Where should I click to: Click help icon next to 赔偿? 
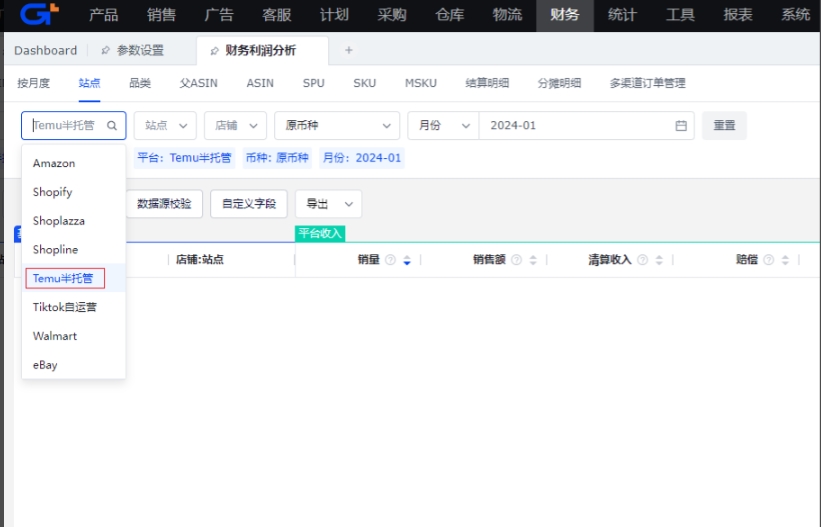pyautogui.click(x=769, y=260)
